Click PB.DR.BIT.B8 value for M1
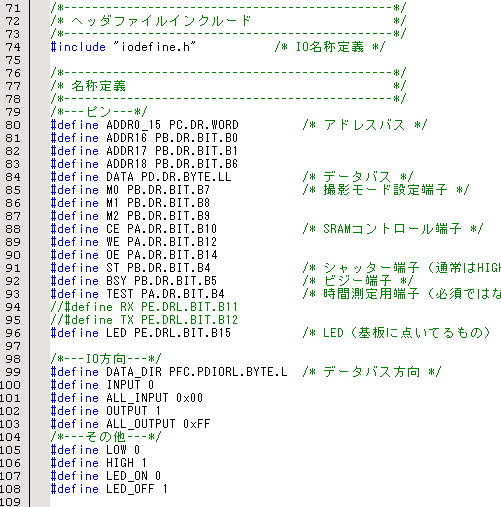 [168, 203]
